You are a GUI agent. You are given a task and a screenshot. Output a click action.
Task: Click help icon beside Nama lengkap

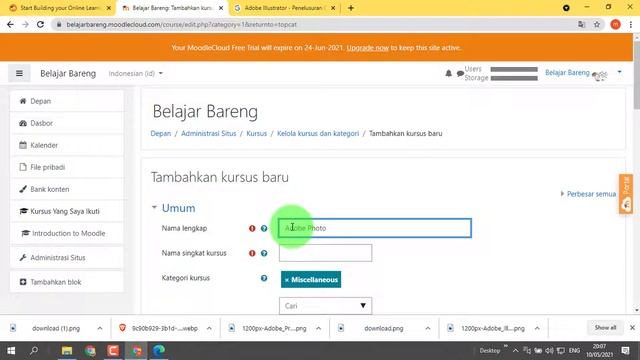(x=264, y=229)
